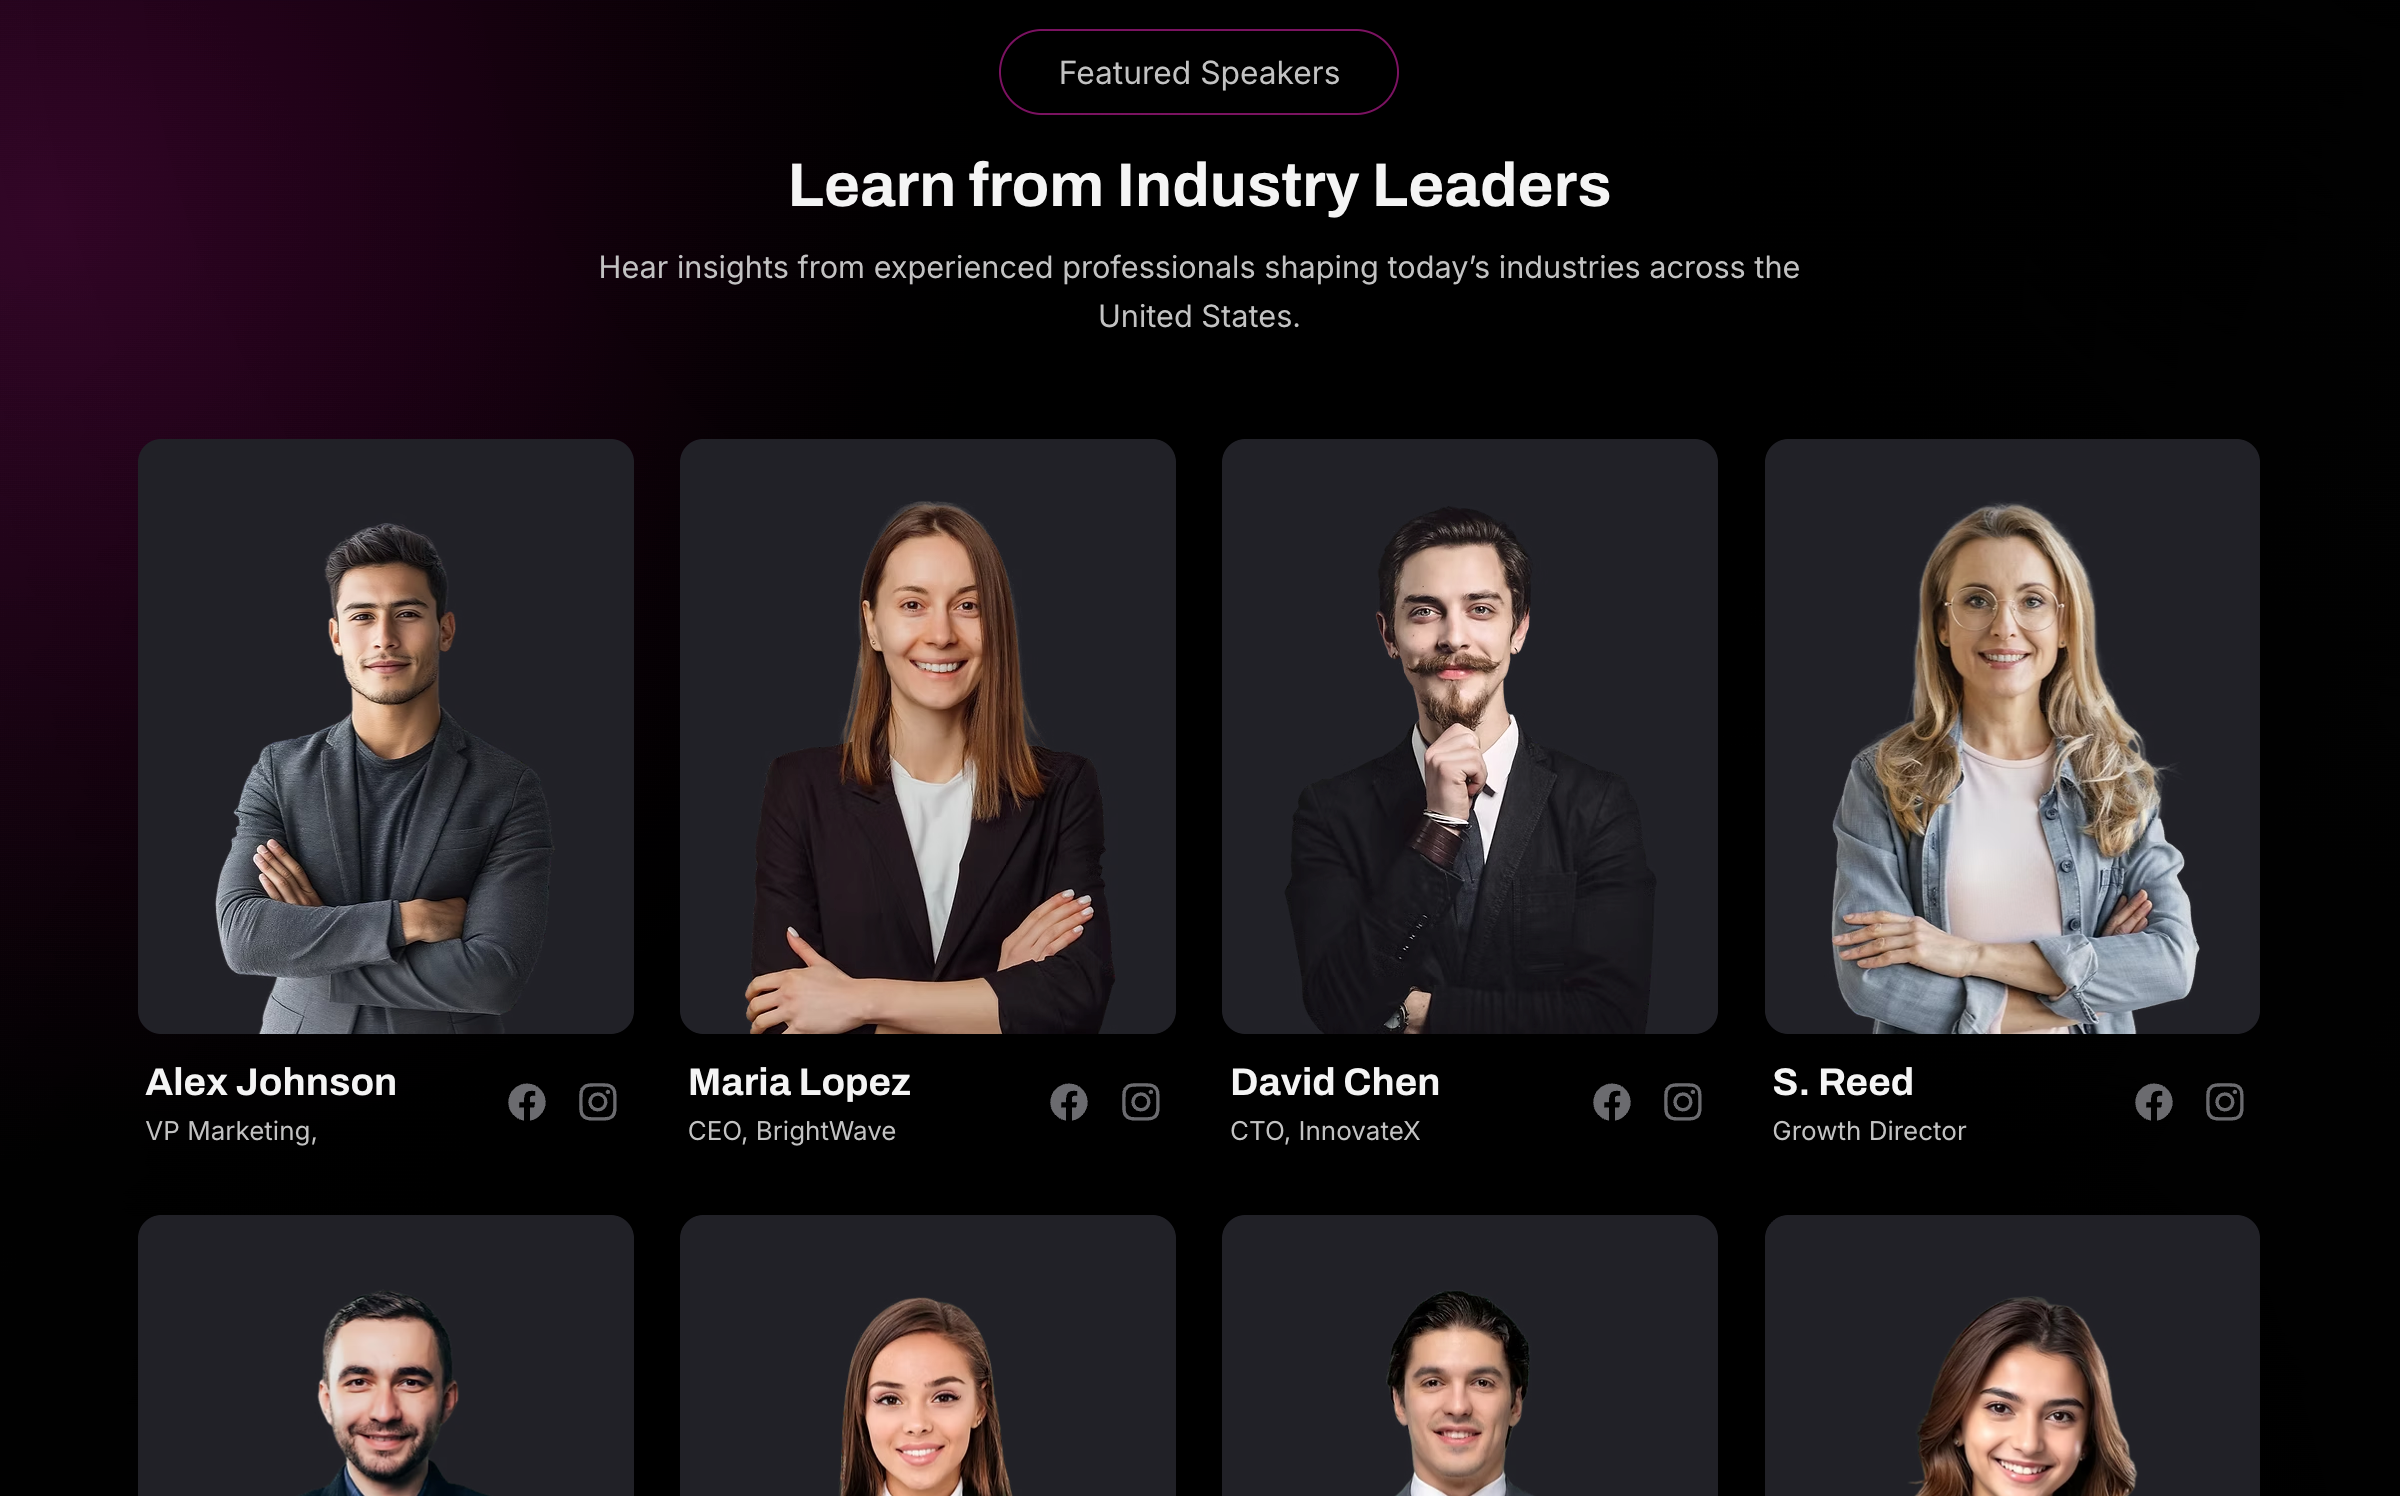
Task: Click David Chen's Facebook icon
Action: coord(1612,1102)
